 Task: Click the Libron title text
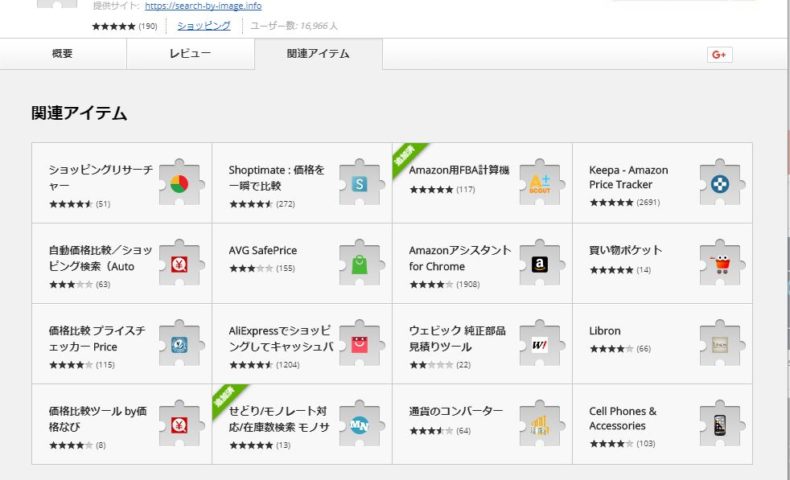605,331
